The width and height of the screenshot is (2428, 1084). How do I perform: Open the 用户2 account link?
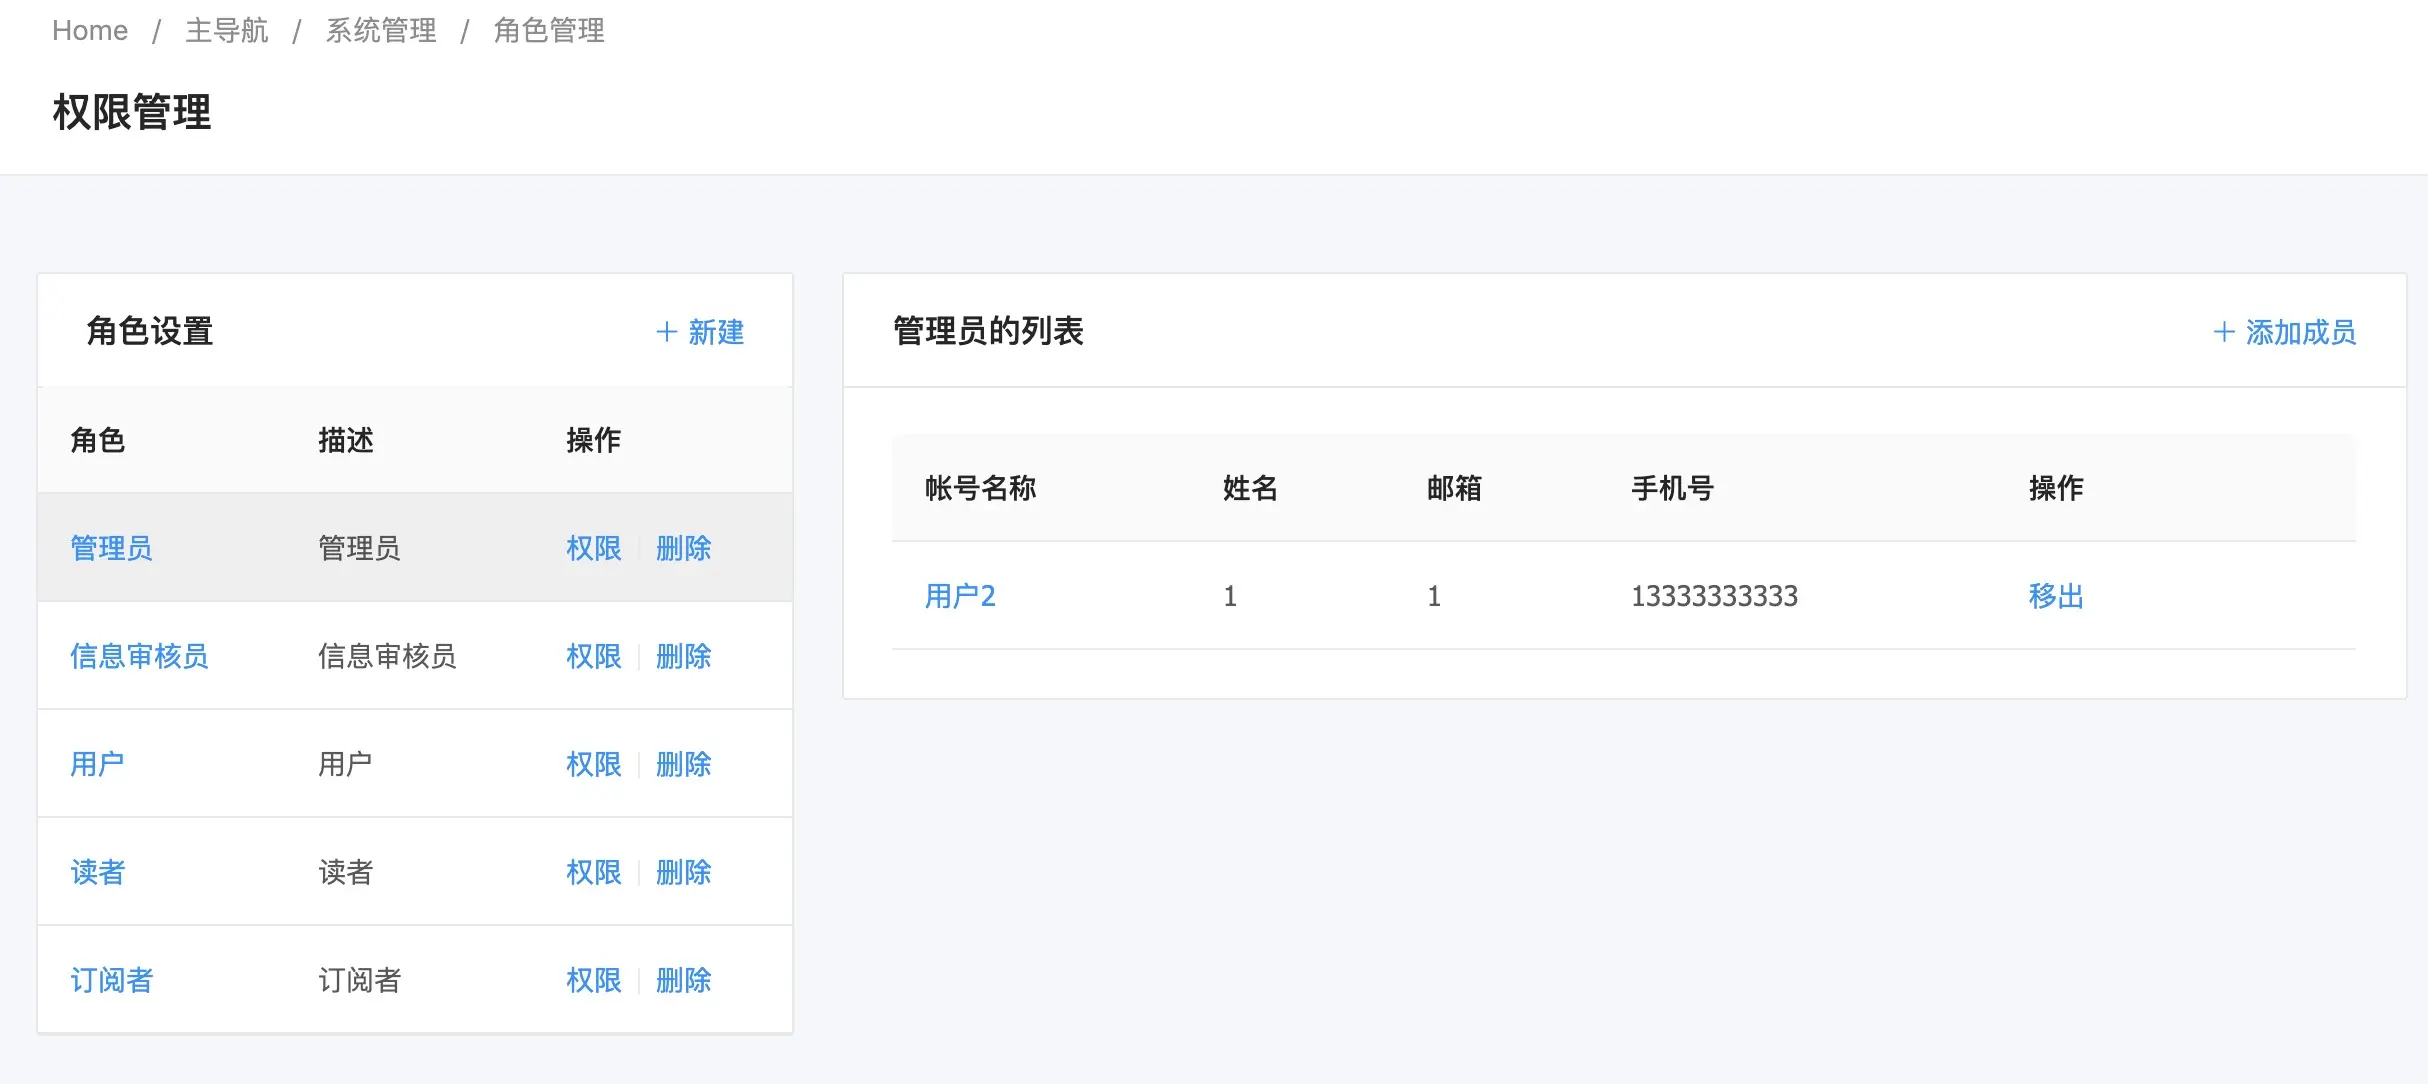[960, 596]
